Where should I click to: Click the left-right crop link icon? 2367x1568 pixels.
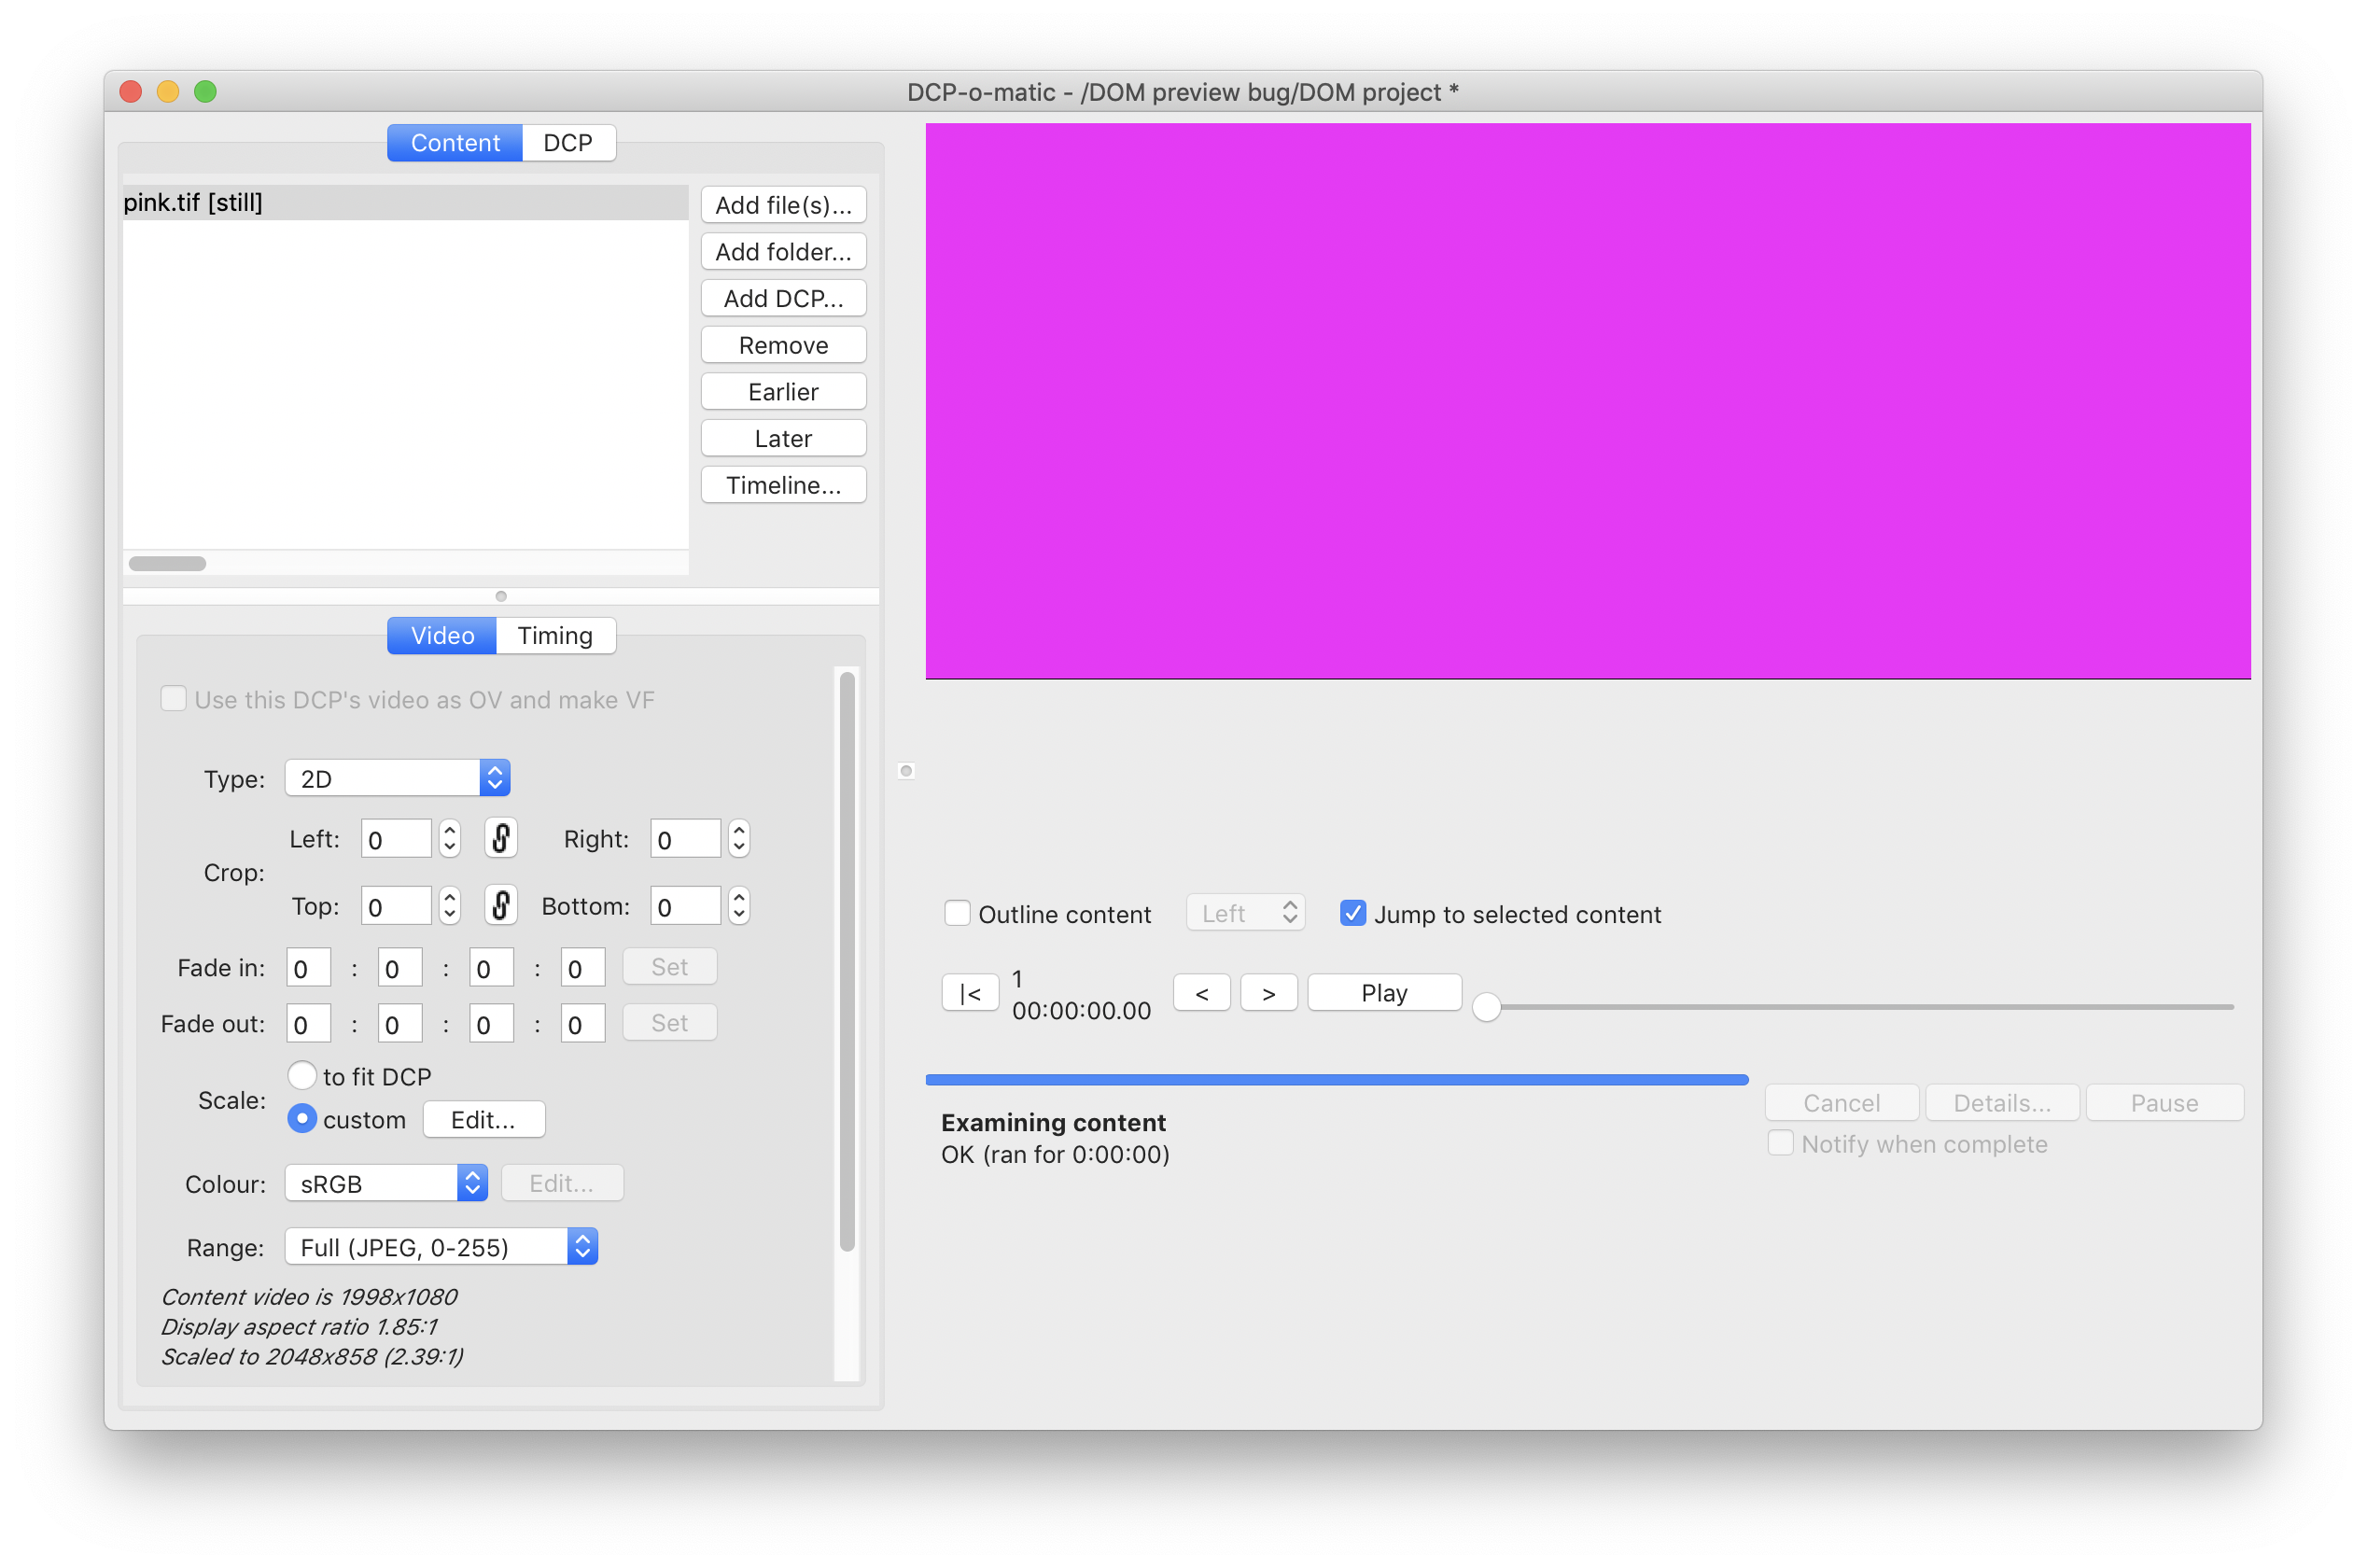501,838
